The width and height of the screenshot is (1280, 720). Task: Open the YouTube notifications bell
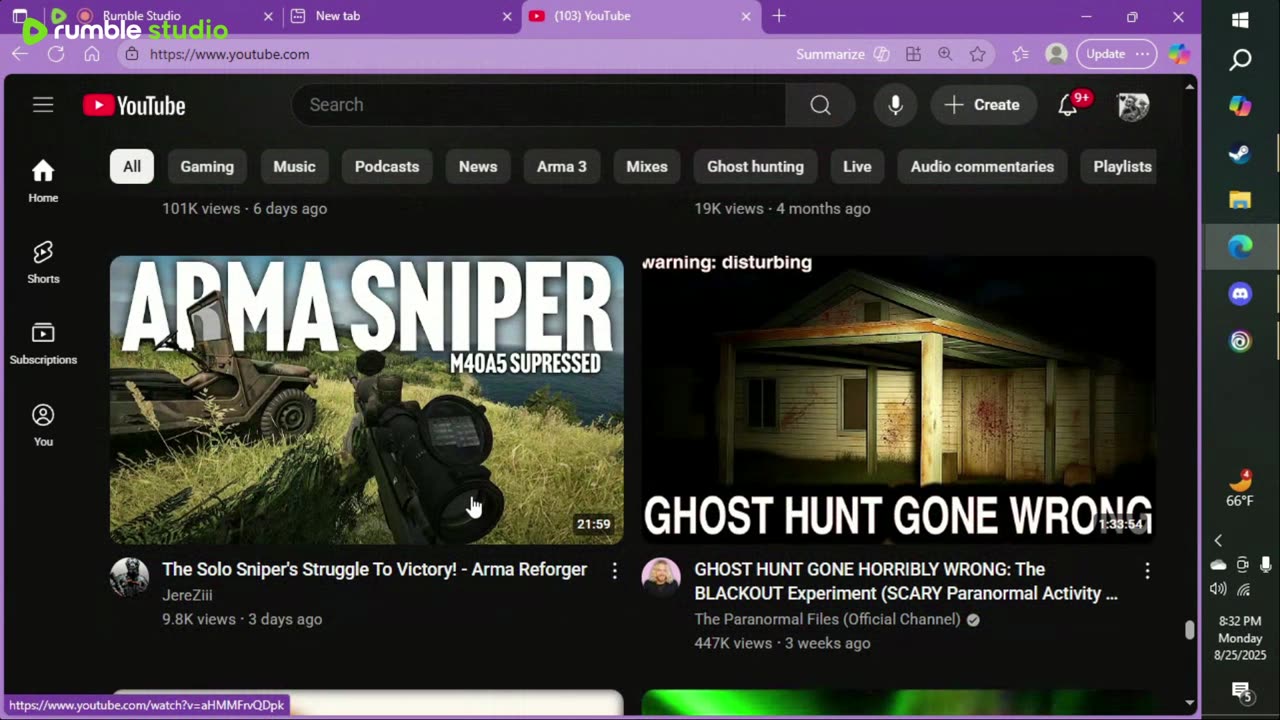[1068, 105]
